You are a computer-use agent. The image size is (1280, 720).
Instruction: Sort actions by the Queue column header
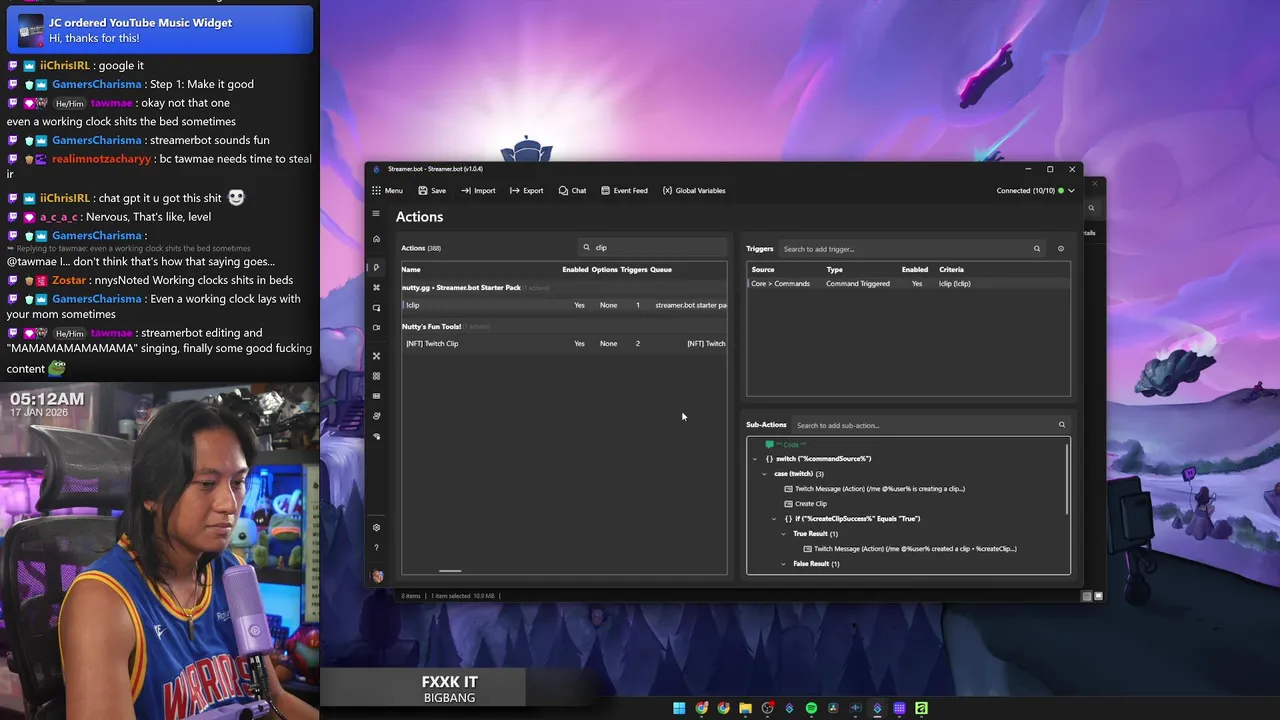pyautogui.click(x=661, y=269)
